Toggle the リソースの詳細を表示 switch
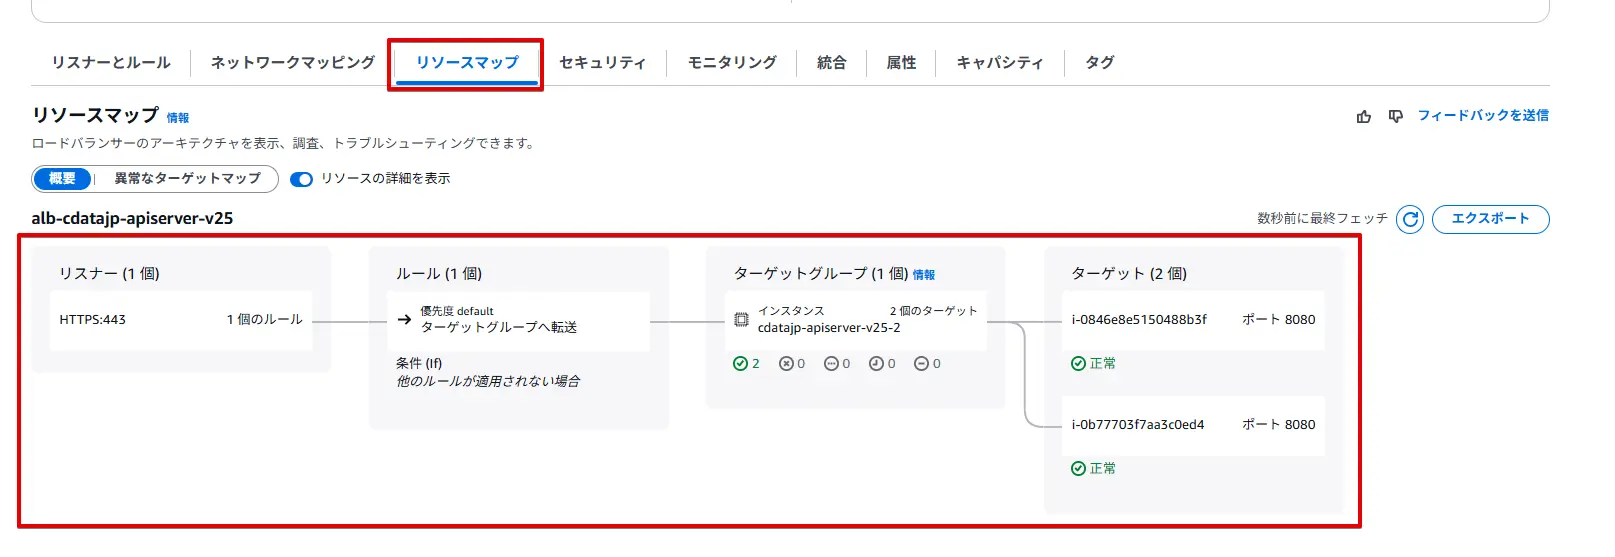Viewport: 1615px width, 557px height. pyautogui.click(x=301, y=179)
